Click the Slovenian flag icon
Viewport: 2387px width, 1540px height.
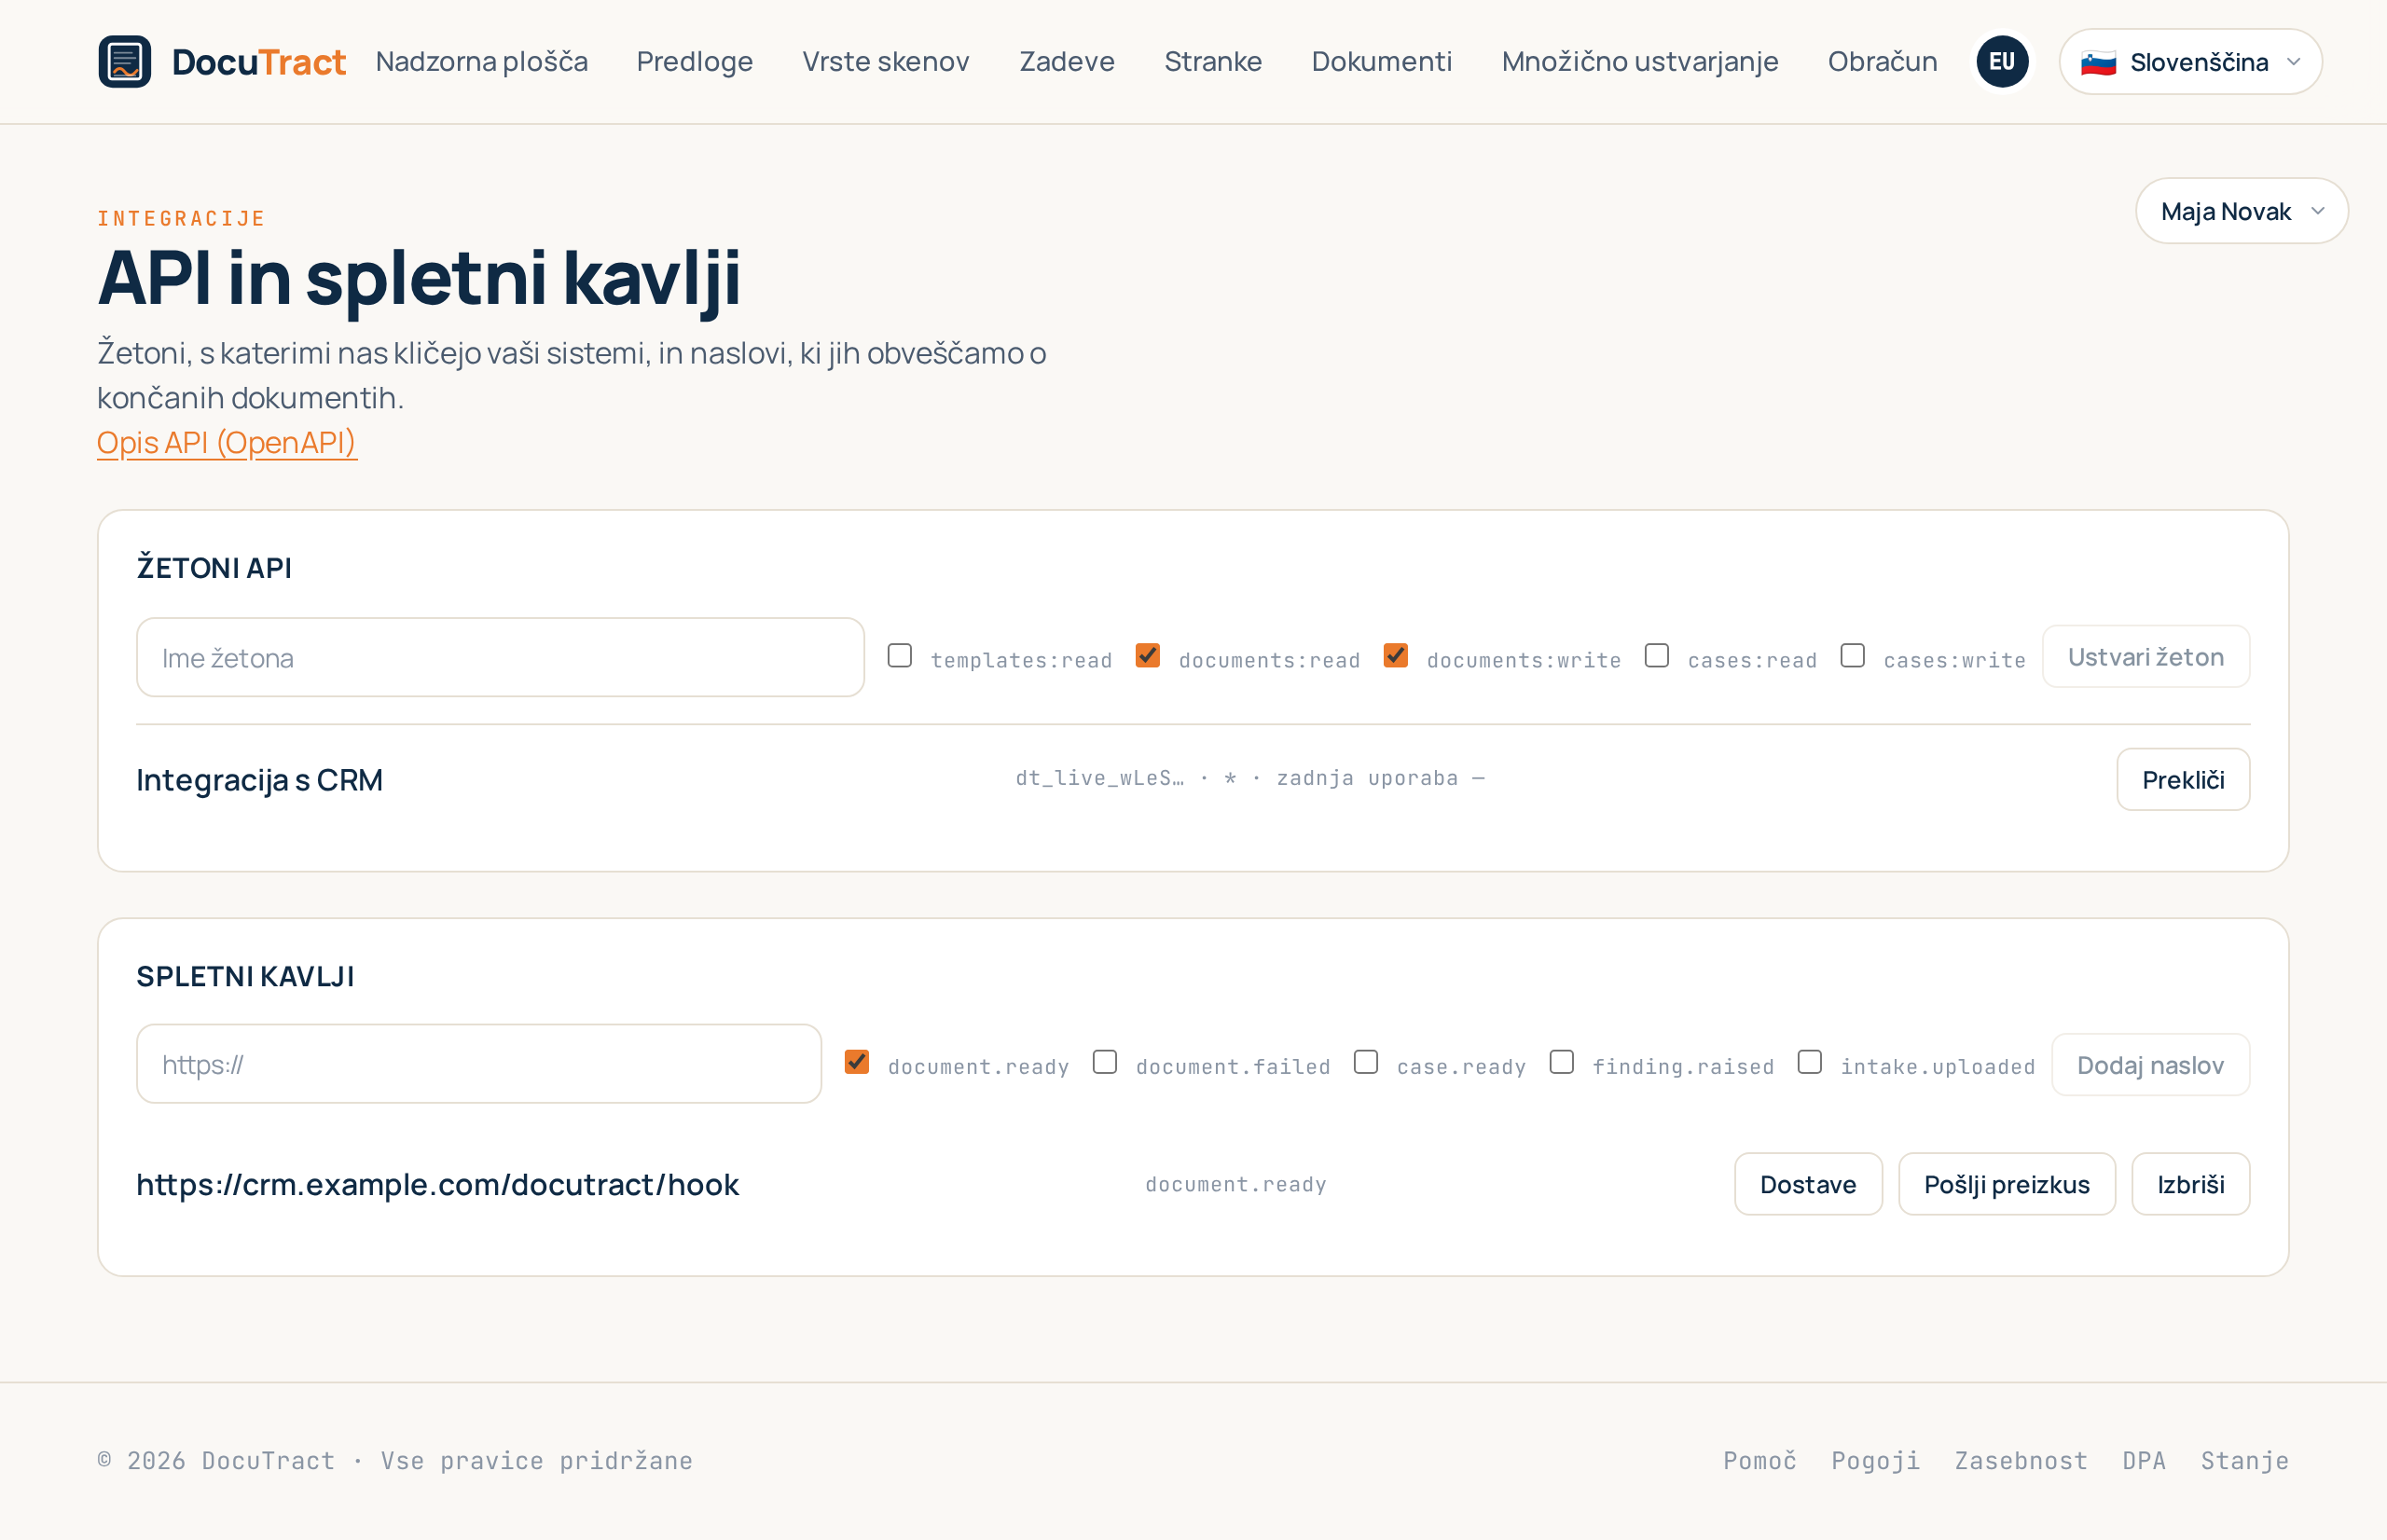2098,63
